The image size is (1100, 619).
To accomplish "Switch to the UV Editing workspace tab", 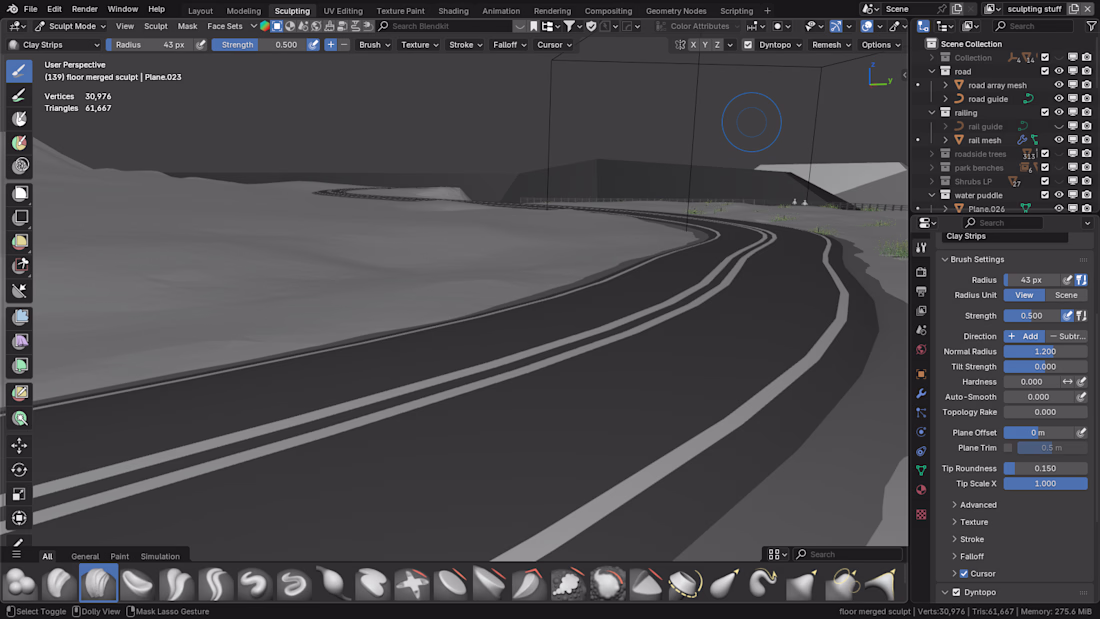I will point(343,11).
